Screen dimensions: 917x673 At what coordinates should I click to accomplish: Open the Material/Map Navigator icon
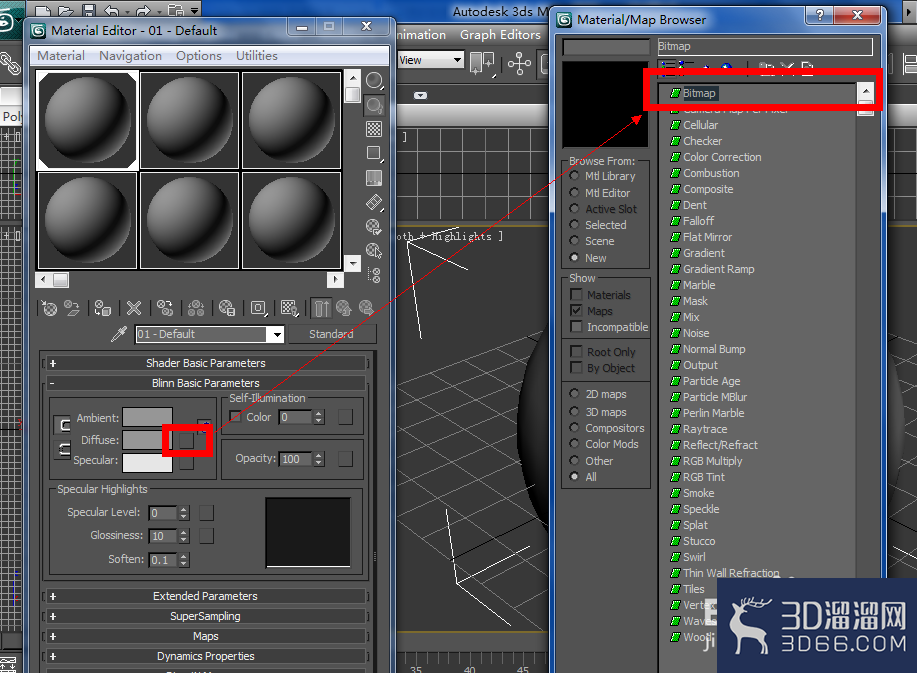pos(374,275)
